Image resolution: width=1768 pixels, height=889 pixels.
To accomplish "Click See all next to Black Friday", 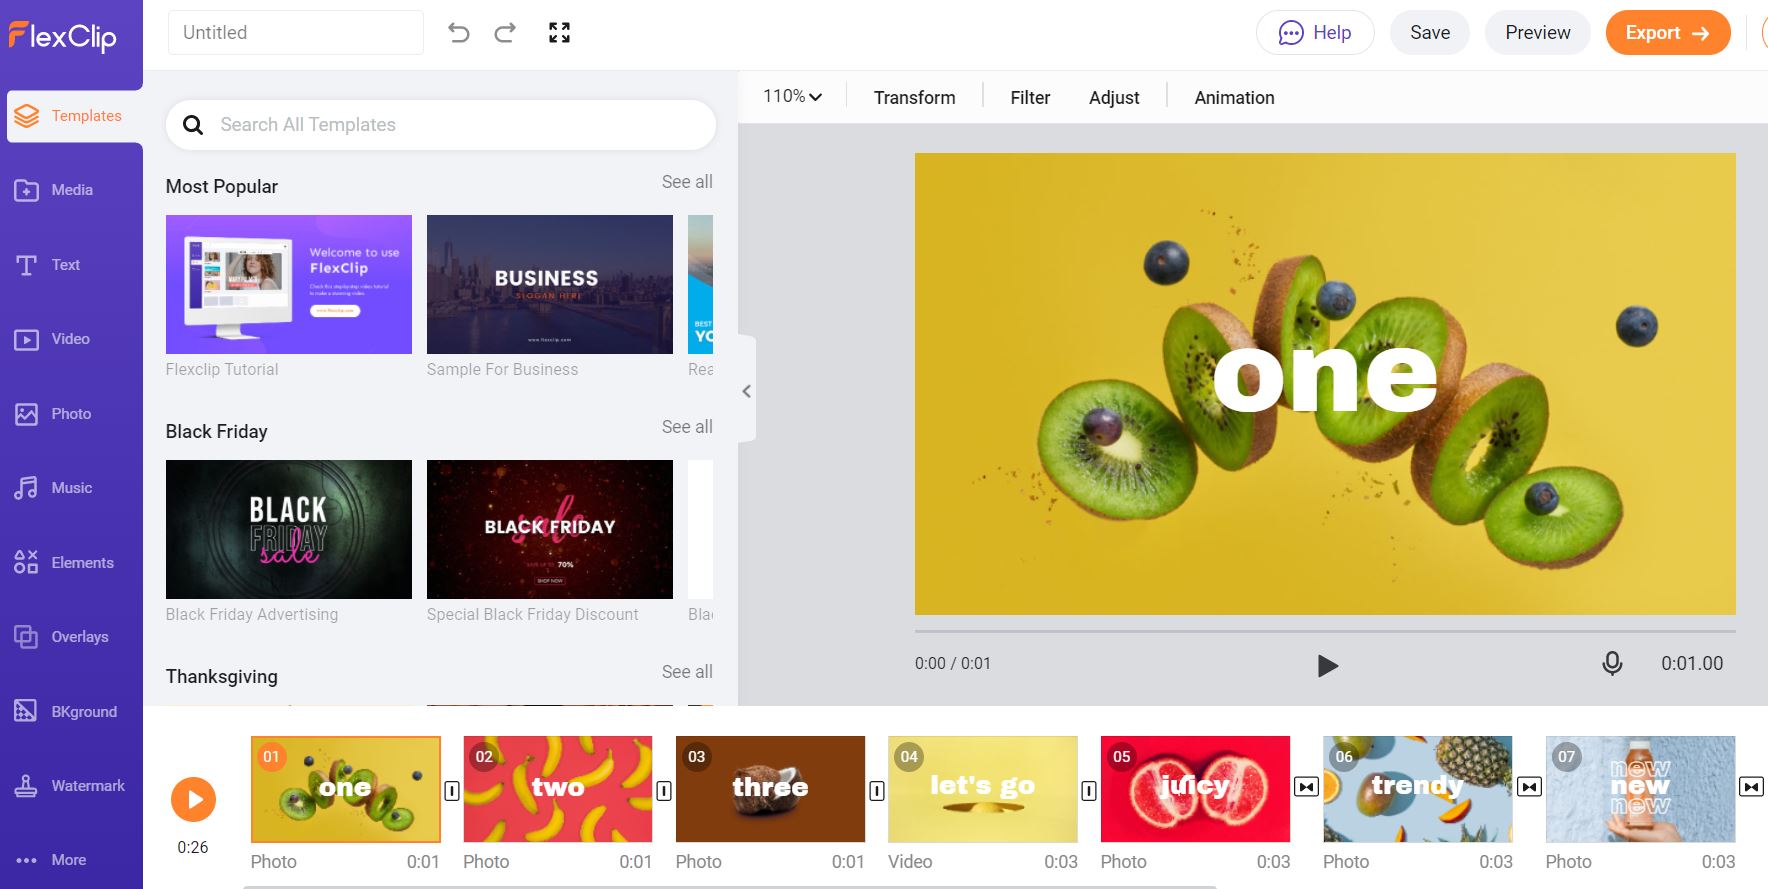I will tap(687, 427).
